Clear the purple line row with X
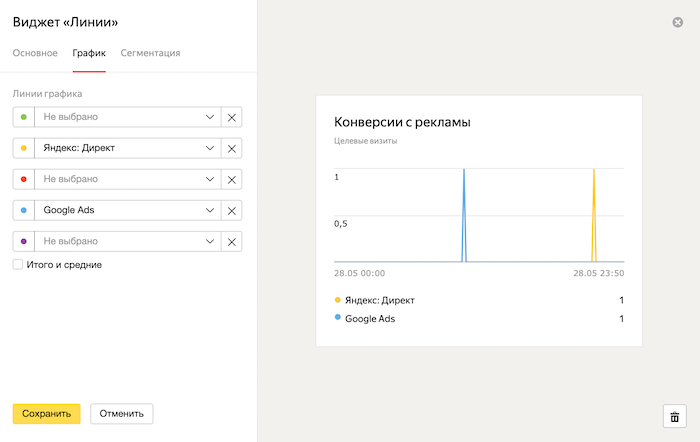700x442 pixels. click(x=232, y=241)
